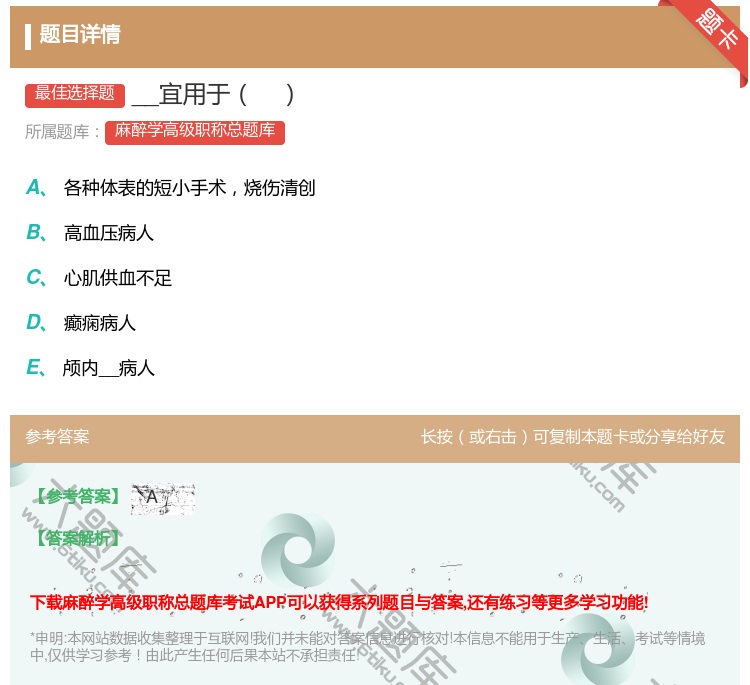This screenshot has width=750, height=685.
Task: Open the 麻醉学高级职称总题库 question bank link
Action: point(195,132)
